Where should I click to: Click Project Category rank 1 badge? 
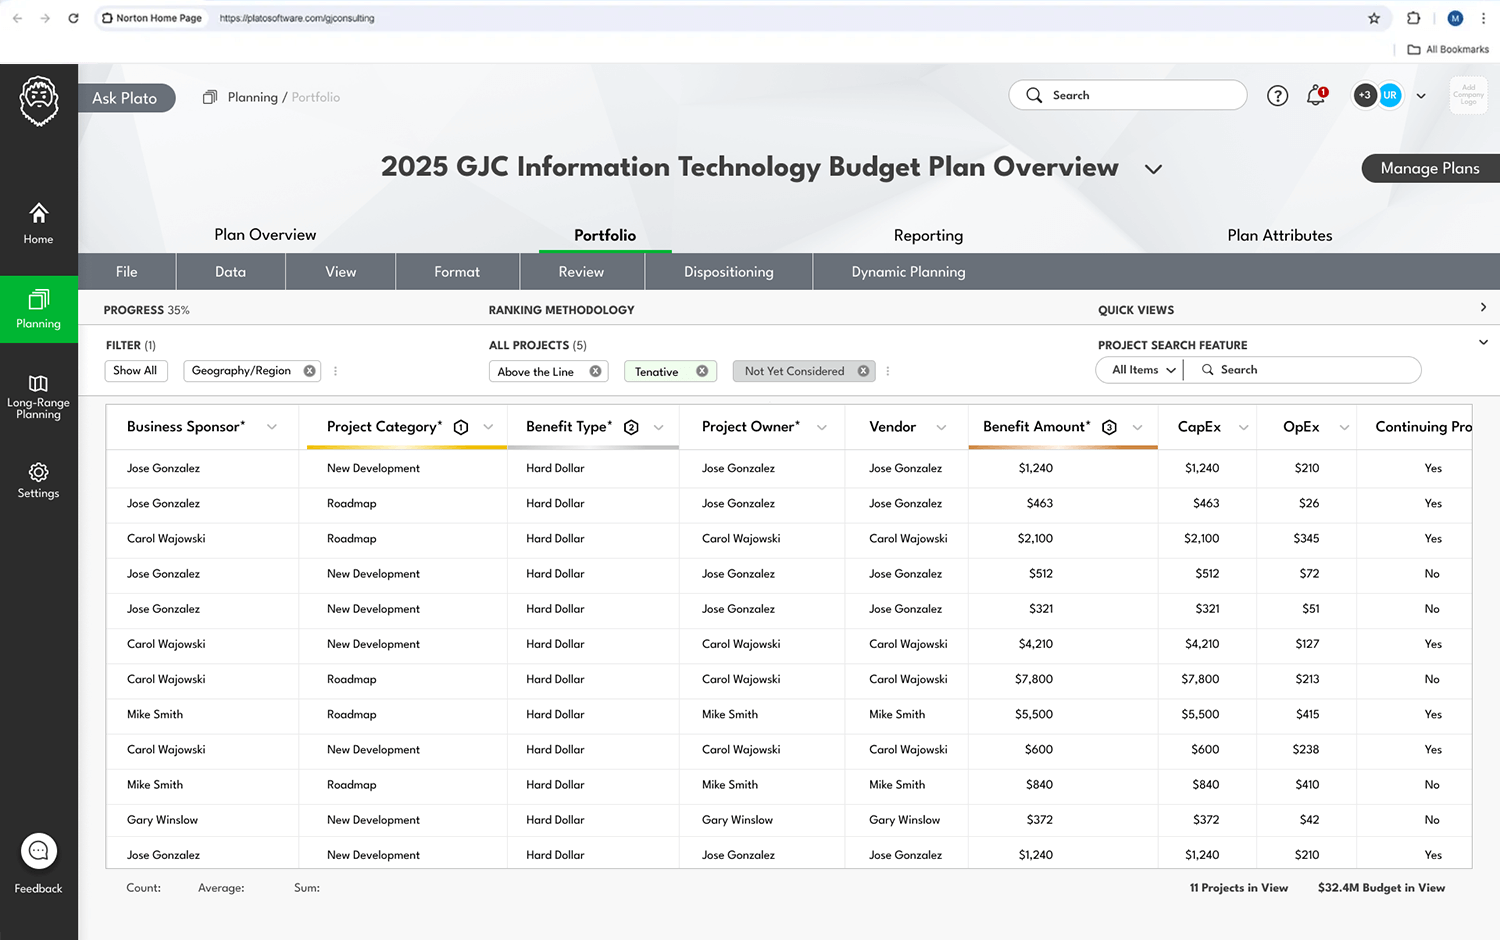[461, 427]
